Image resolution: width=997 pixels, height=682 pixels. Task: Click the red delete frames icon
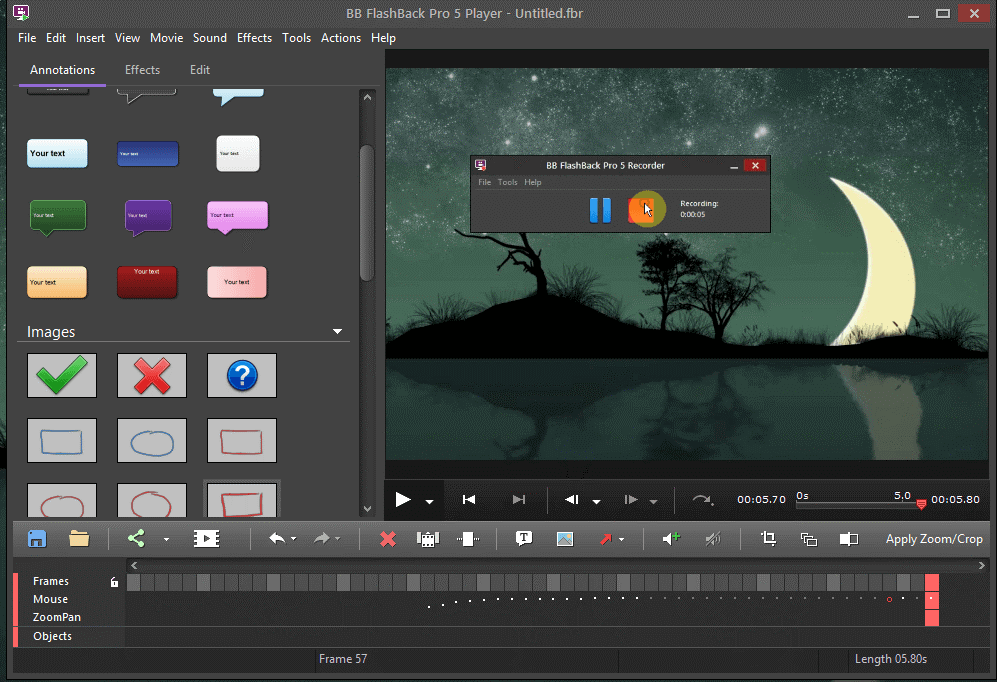tap(387, 538)
